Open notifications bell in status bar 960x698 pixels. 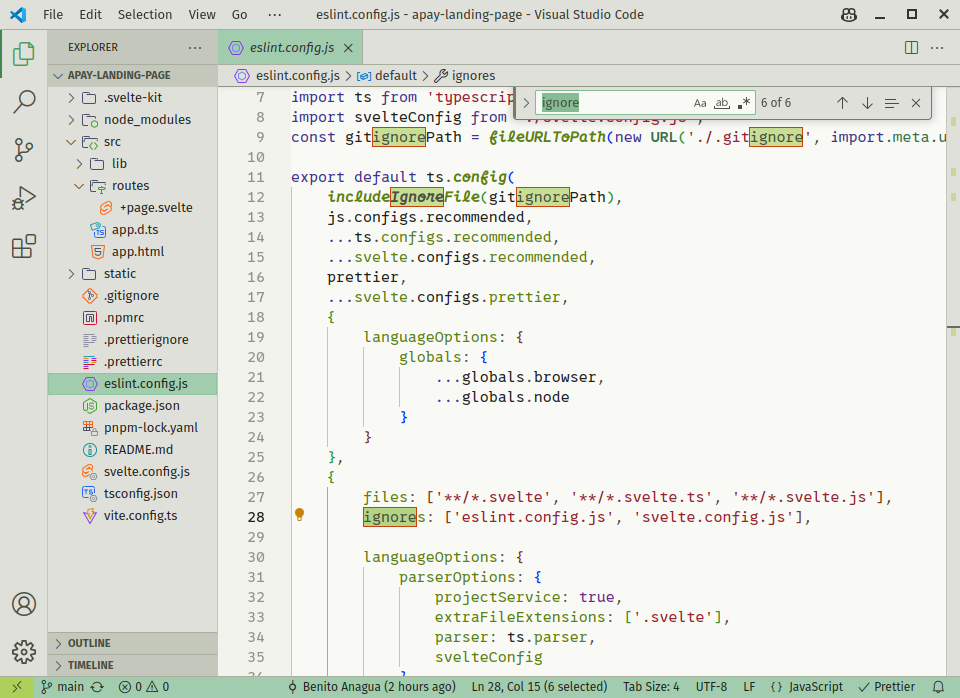(x=938, y=687)
